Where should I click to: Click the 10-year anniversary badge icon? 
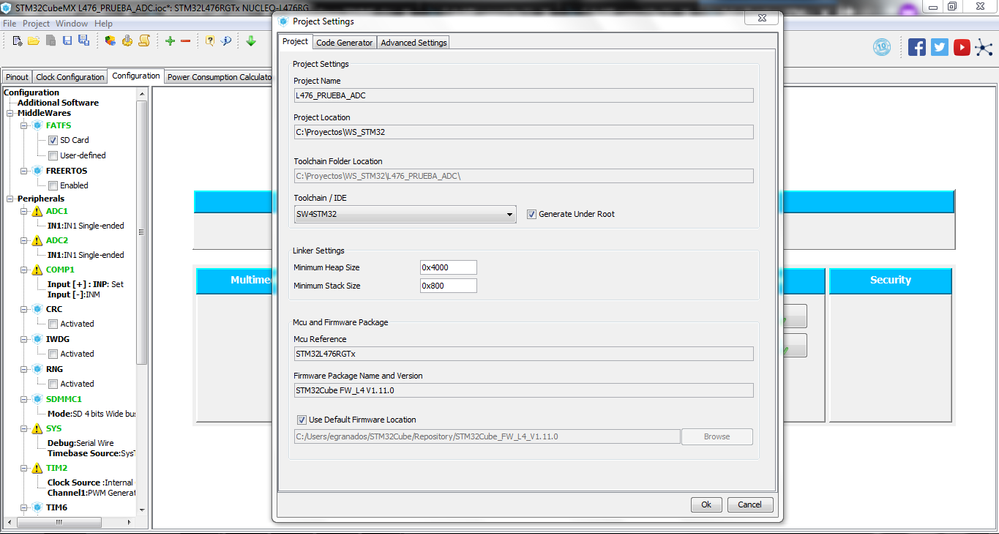pyautogui.click(x=882, y=47)
